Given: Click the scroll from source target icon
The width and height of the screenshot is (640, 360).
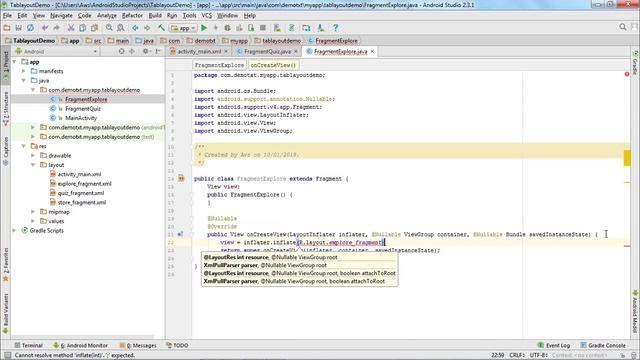Looking at the screenshot, I should coord(121,51).
